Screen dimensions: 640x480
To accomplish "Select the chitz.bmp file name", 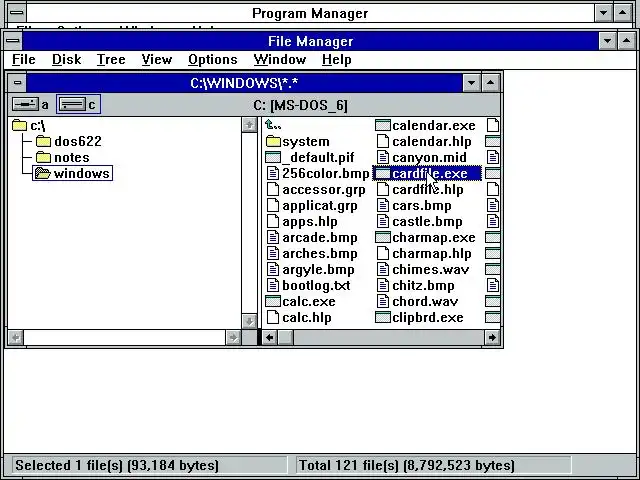I will (423, 285).
